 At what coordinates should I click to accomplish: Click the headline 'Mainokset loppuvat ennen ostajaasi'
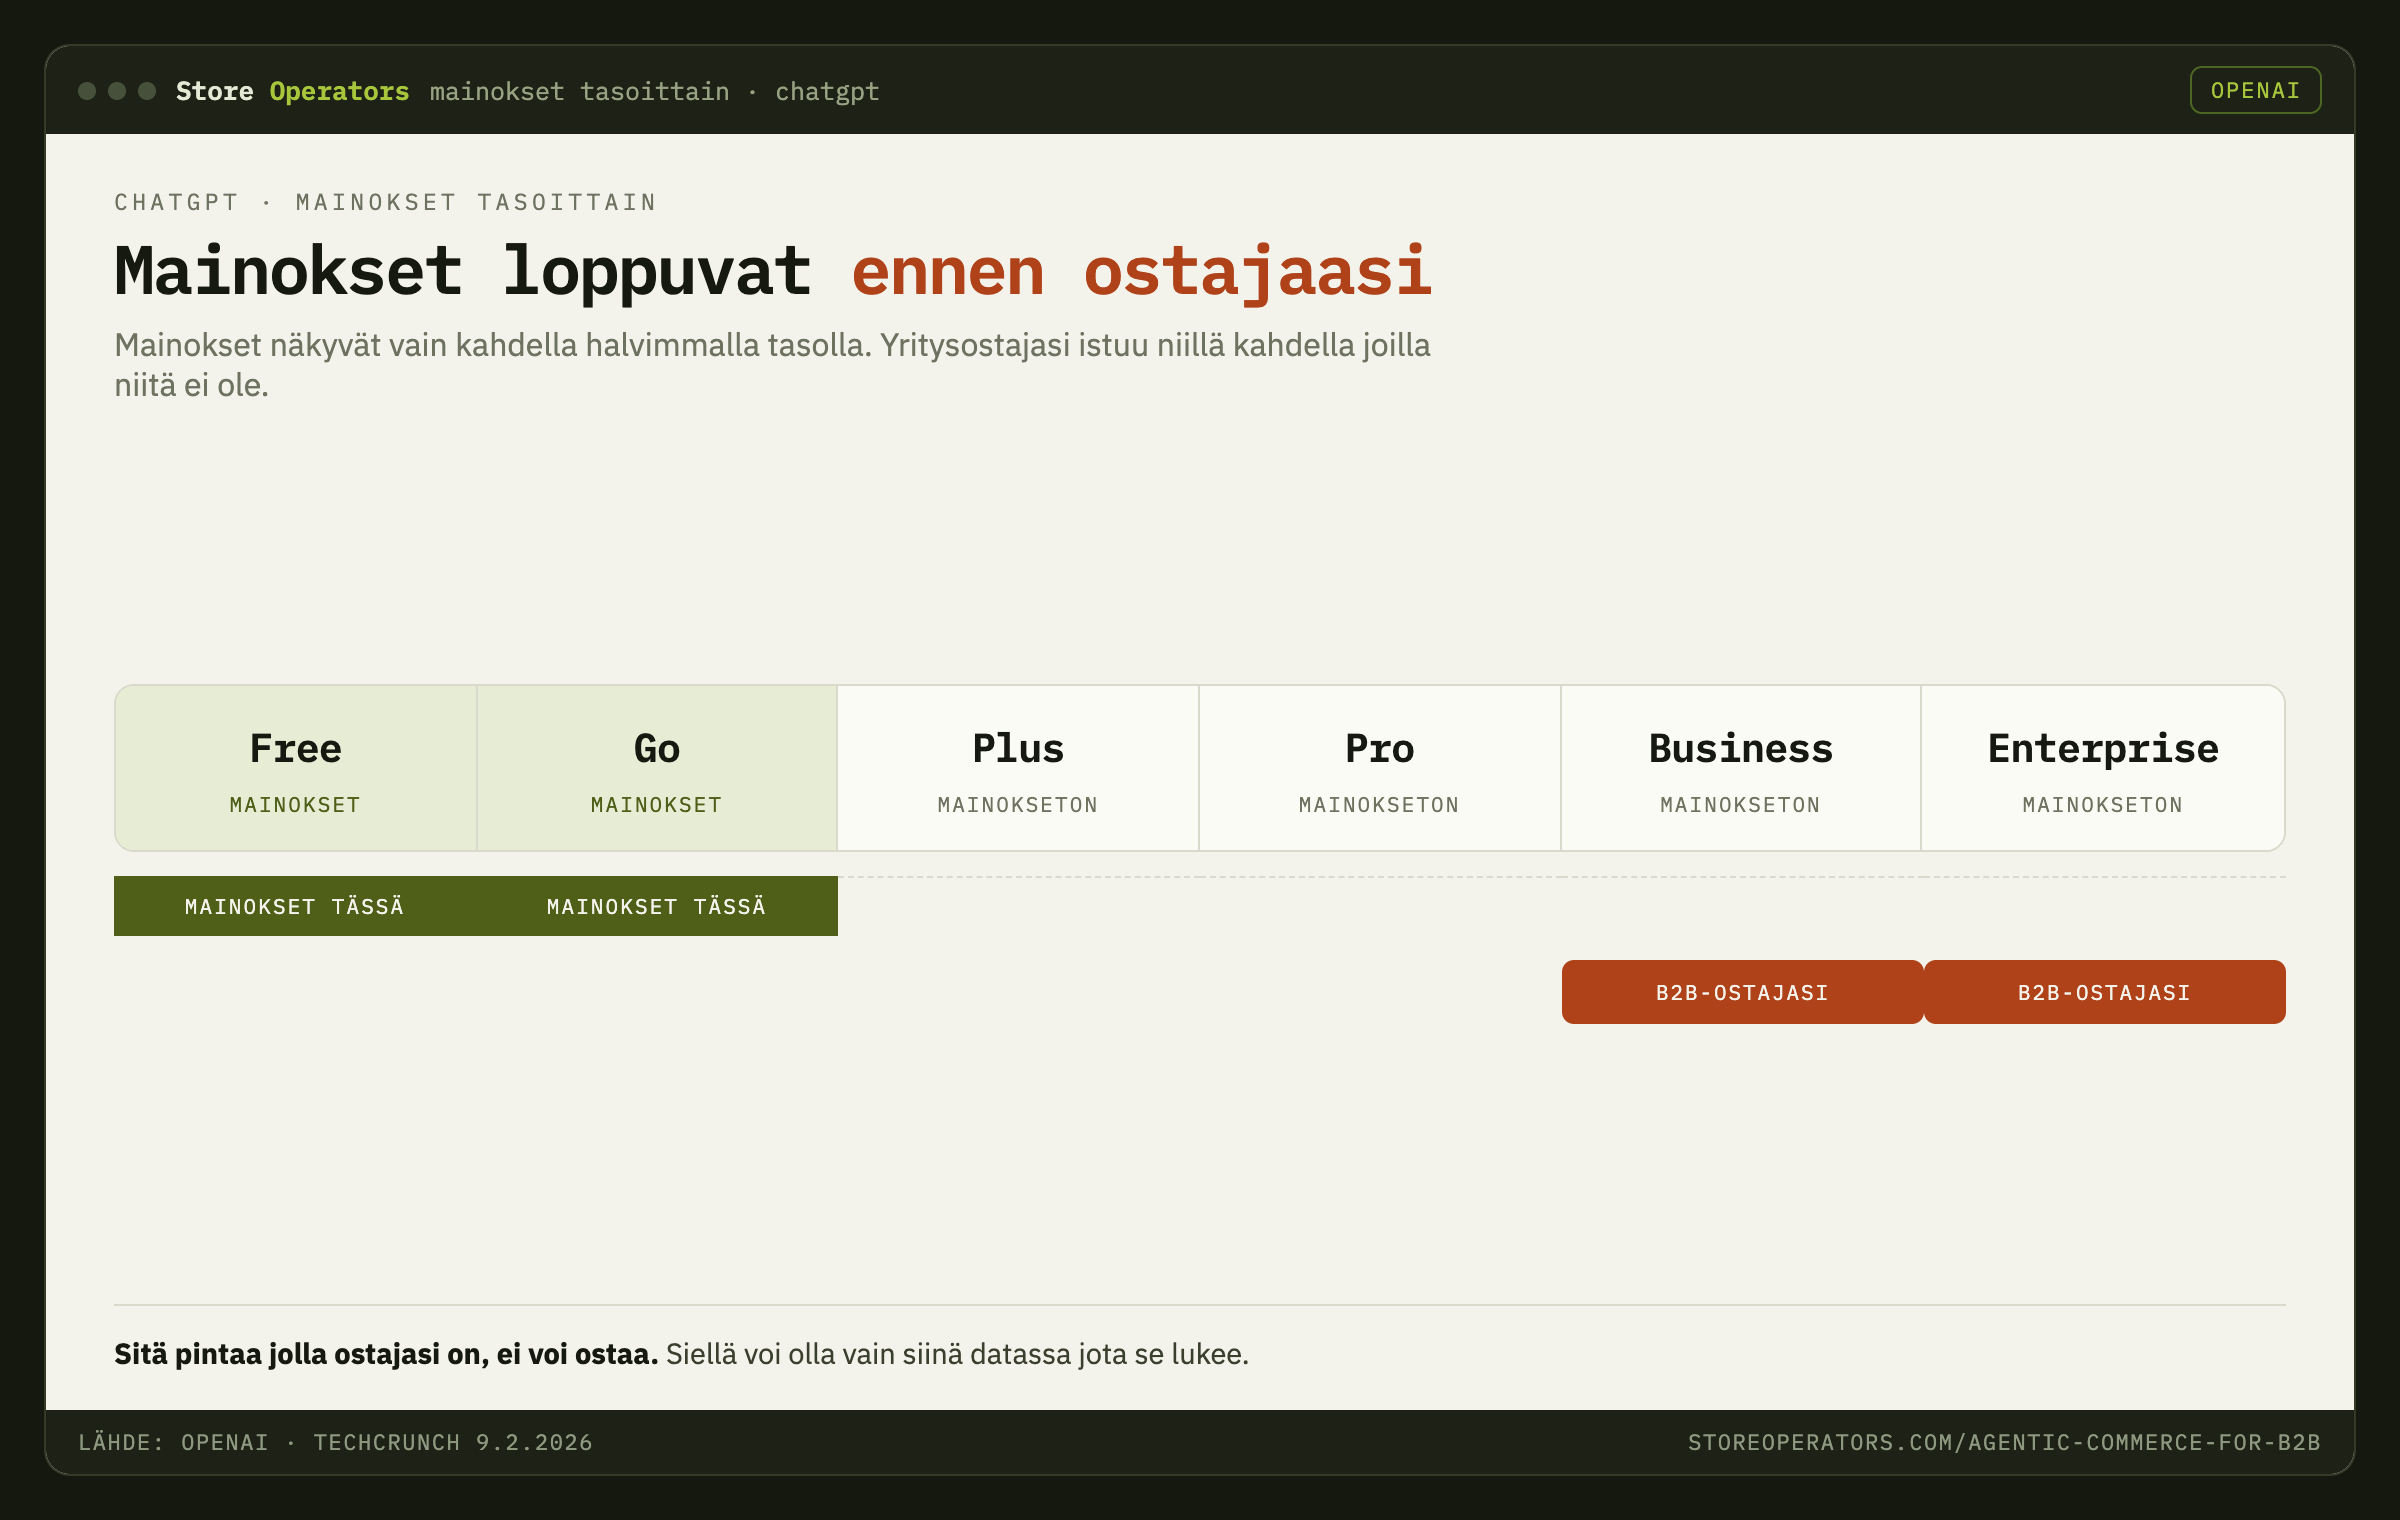pos(773,271)
